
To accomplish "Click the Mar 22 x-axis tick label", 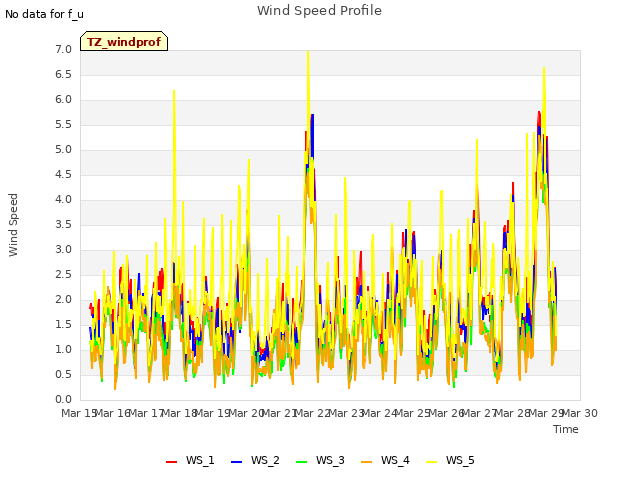I will pos(313,413).
